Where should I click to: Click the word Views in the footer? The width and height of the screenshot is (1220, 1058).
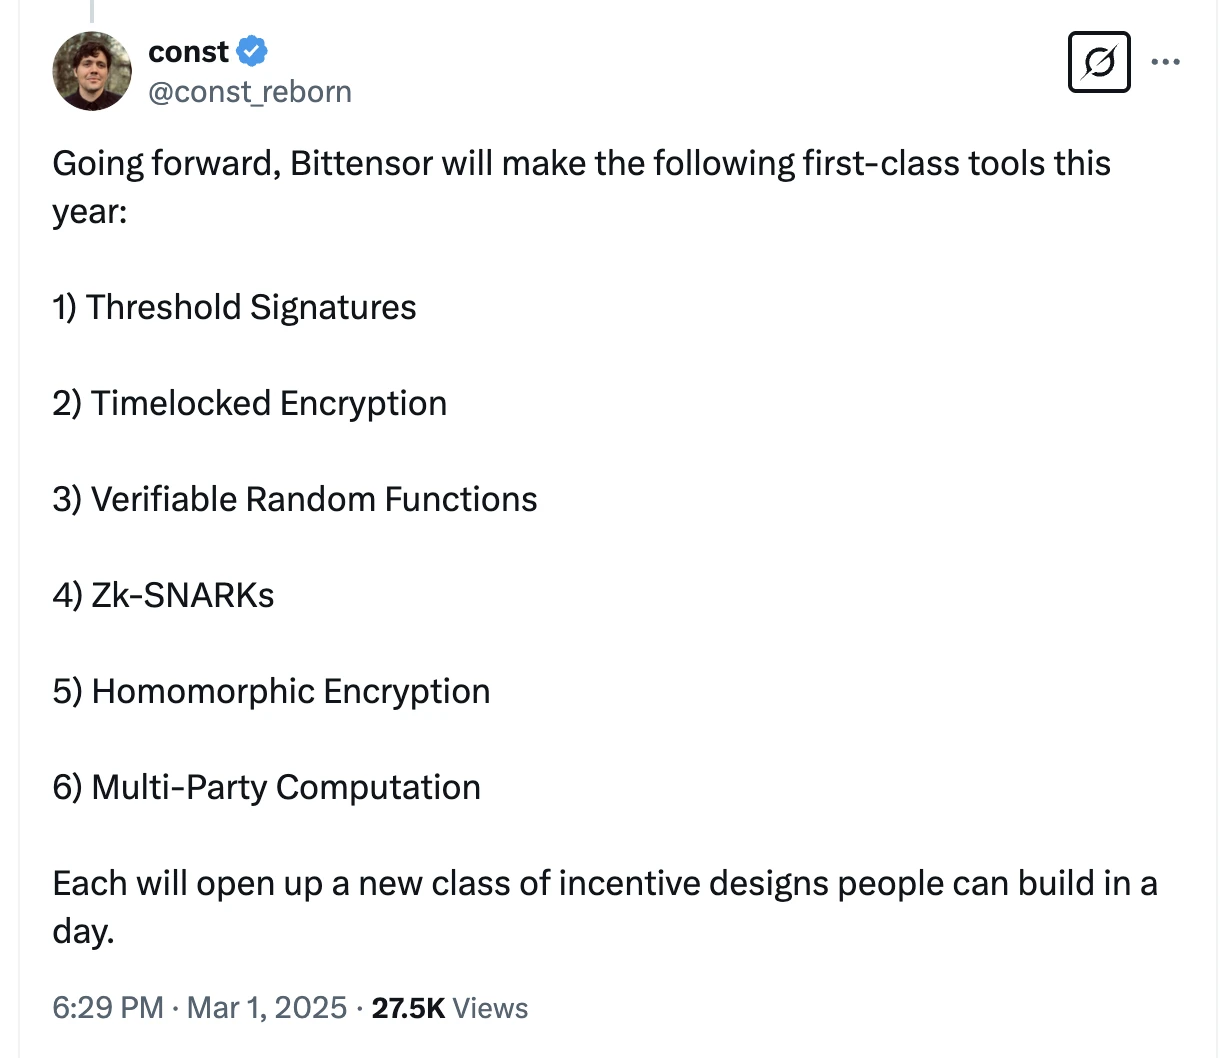pyautogui.click(x=490, y=1007)
